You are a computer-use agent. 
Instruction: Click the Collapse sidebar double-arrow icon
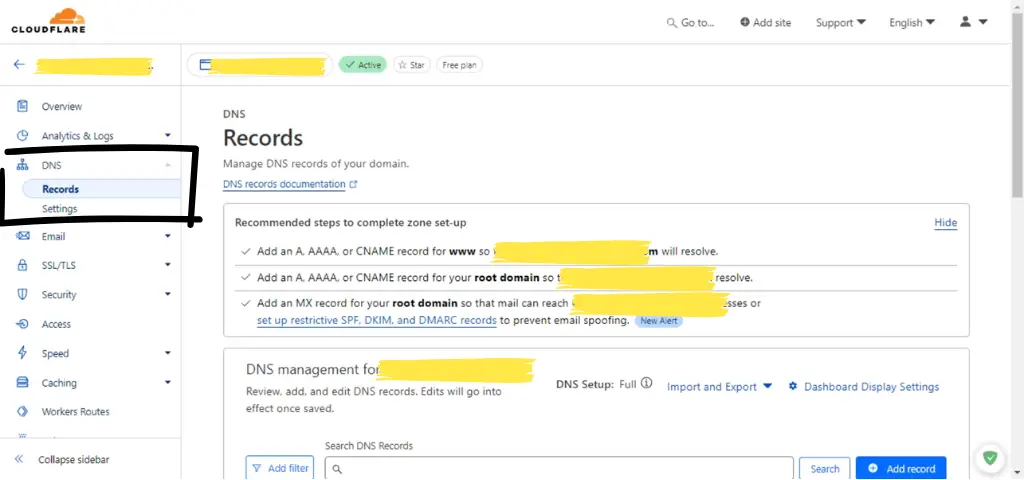(x=19, y=459)
